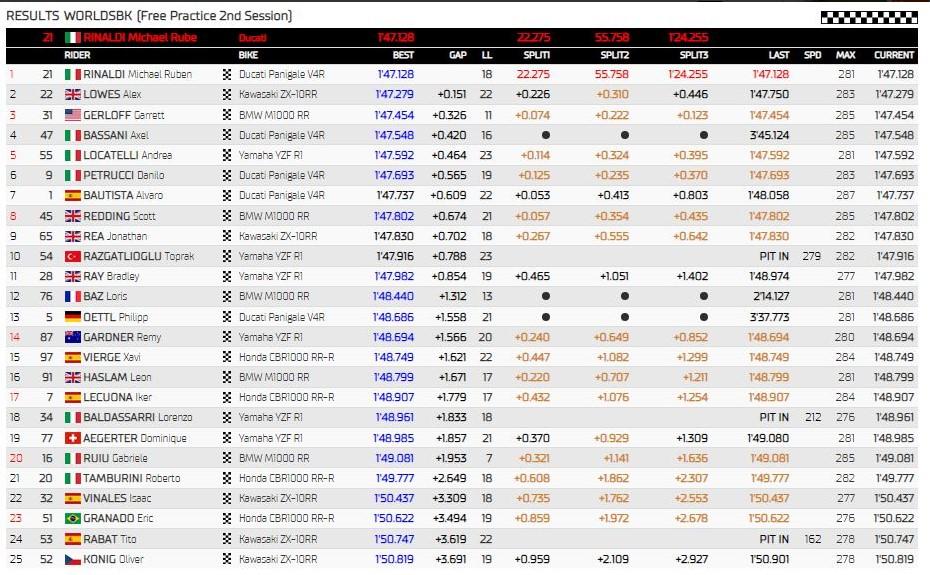930x575 pixels.
Task: Click the SPLIT1 column header
Action: tap(537, 55)
